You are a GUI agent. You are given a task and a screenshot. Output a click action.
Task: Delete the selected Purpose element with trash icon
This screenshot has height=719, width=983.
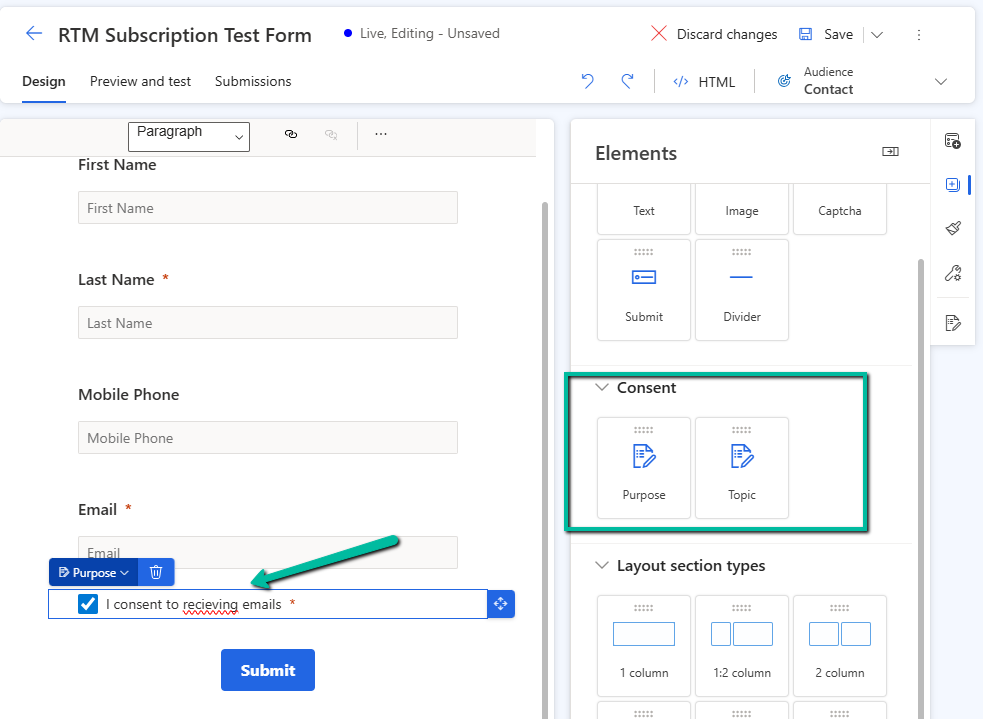pyautogui.click(x=156, y=572)
